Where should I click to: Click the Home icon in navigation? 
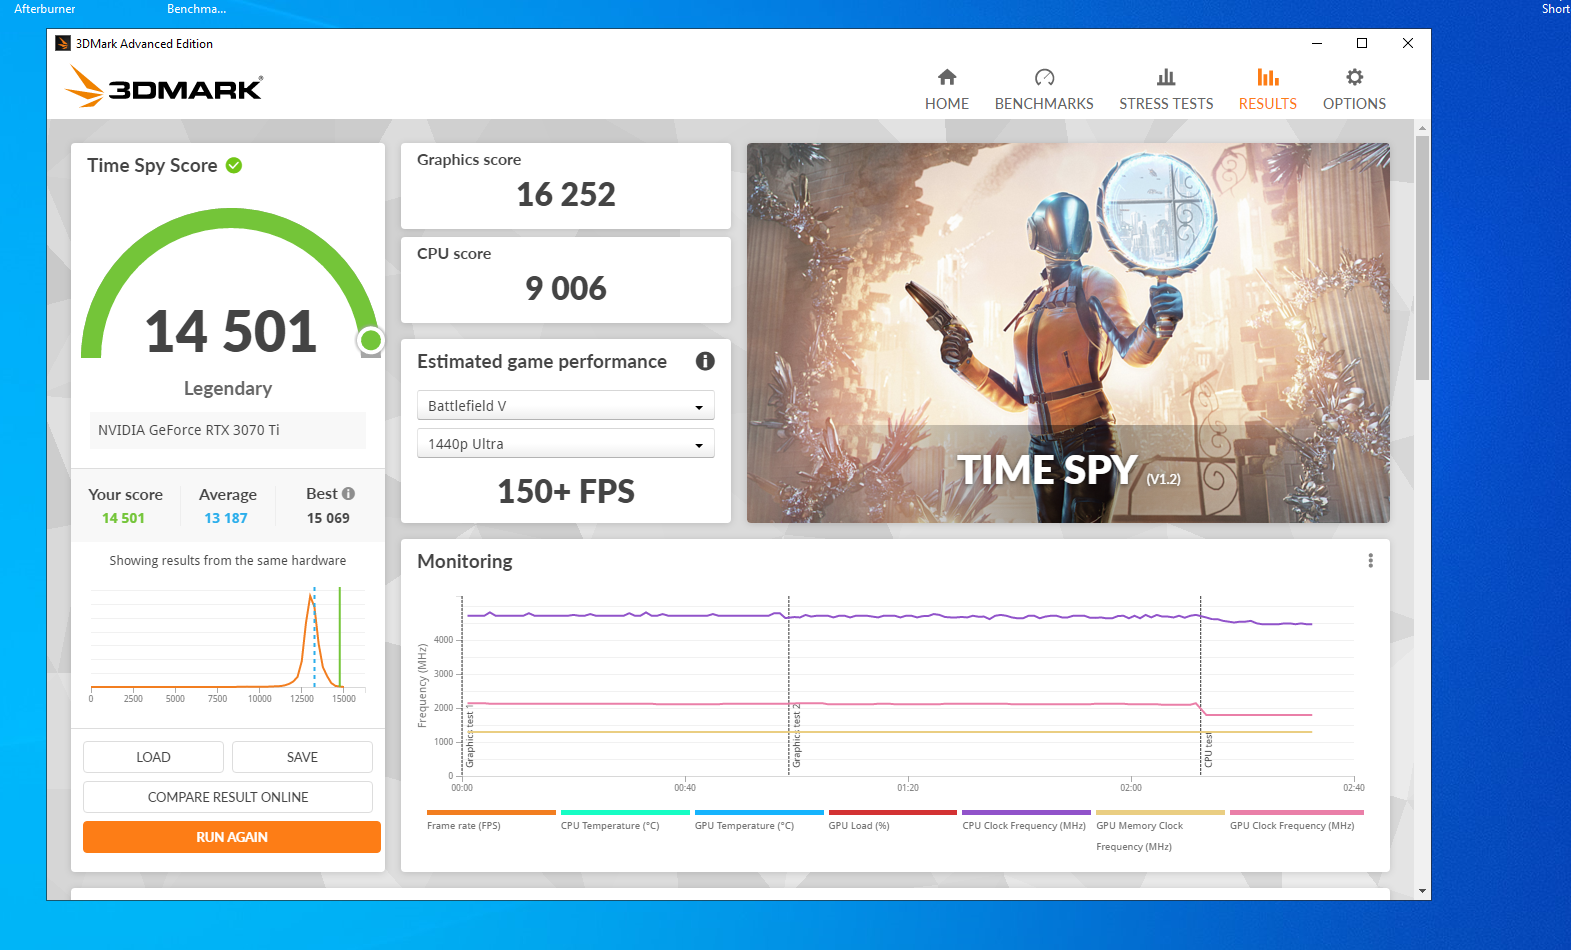[947, 77]
